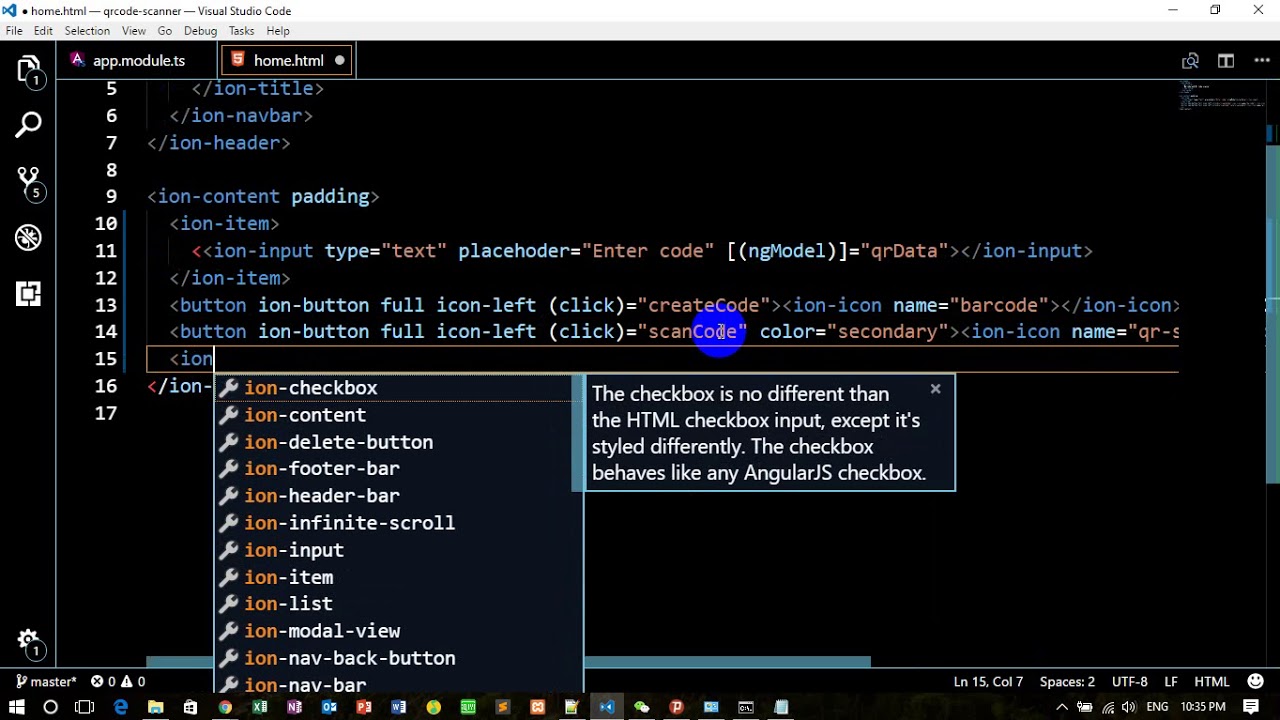Click the feedback smiley in status bar

(x=1256, y=681)
